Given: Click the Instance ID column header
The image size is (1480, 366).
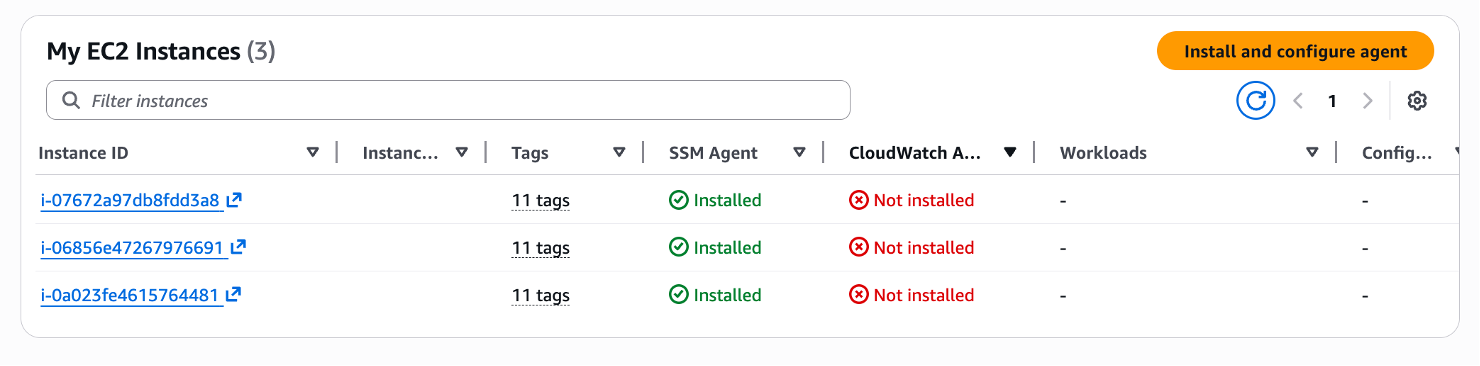Looking at the screenshot, I should pyautogui.click(x=83, y=153).
